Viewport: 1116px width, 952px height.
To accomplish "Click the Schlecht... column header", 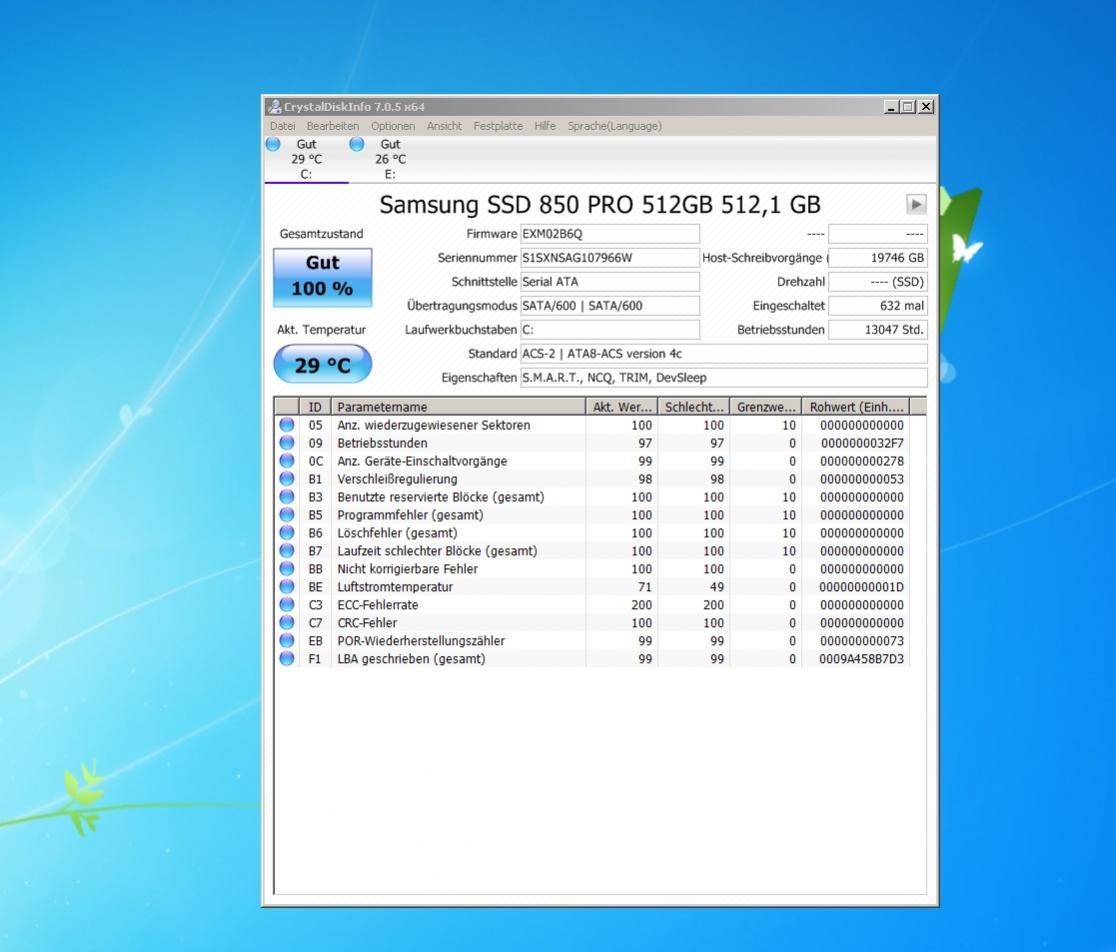I will point(694,407).
